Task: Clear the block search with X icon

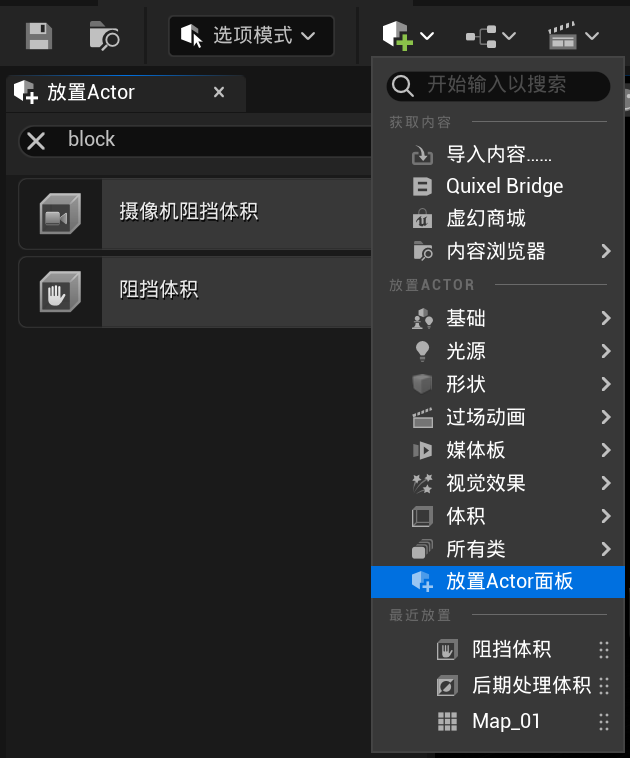Action: [x=36, y=141]
